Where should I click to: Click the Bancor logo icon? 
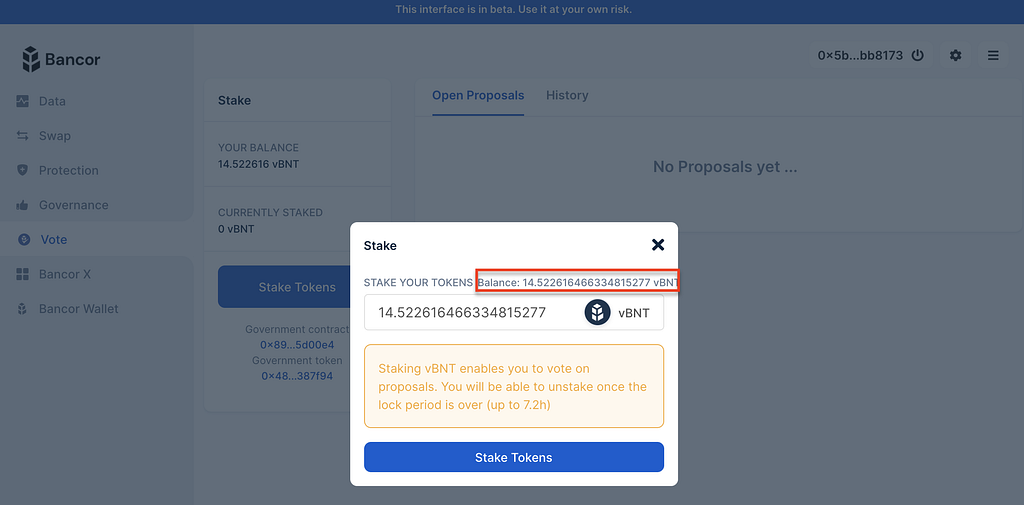31,59
